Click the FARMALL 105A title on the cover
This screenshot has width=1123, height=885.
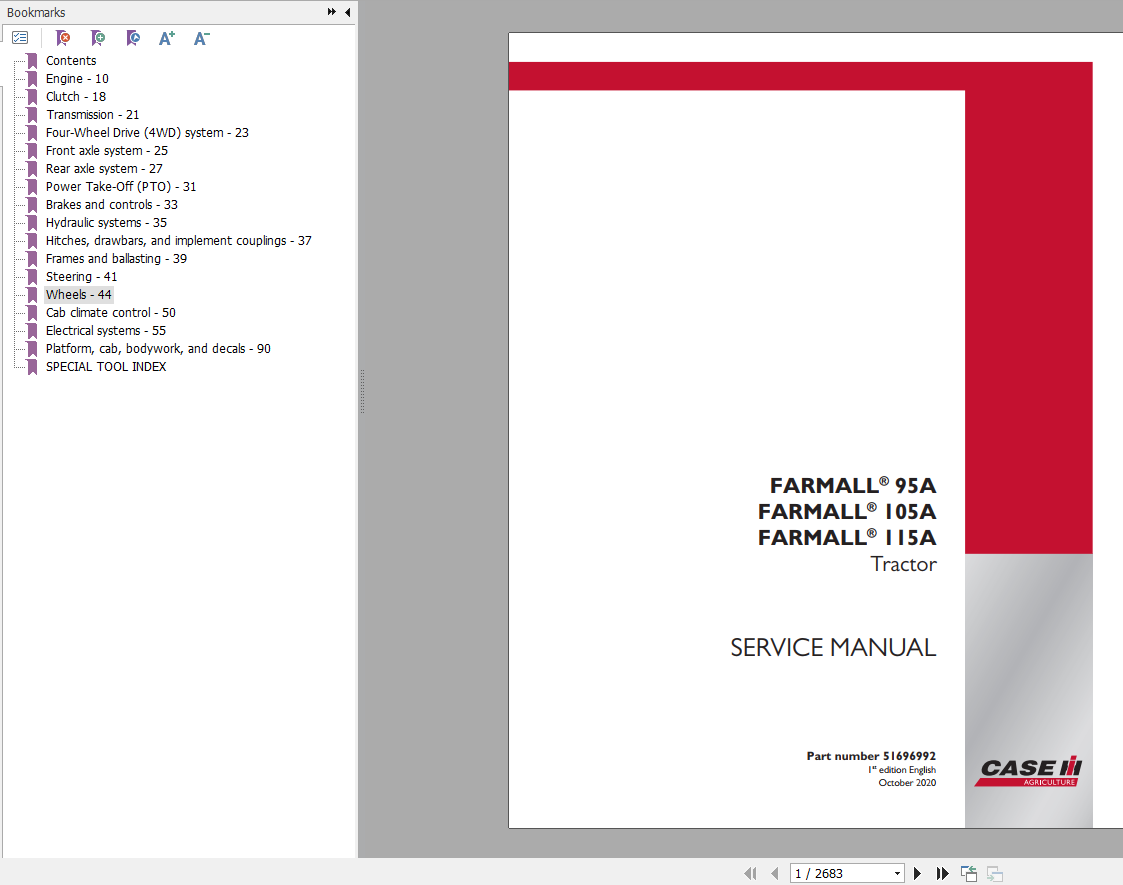(847, 511)
